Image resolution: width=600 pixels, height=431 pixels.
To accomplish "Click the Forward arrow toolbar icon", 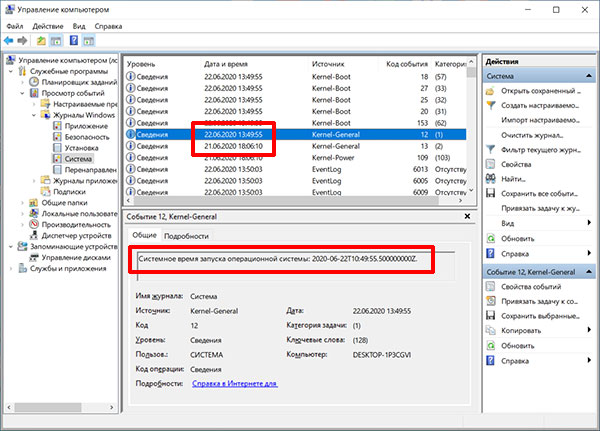I will tap(22, 41).
